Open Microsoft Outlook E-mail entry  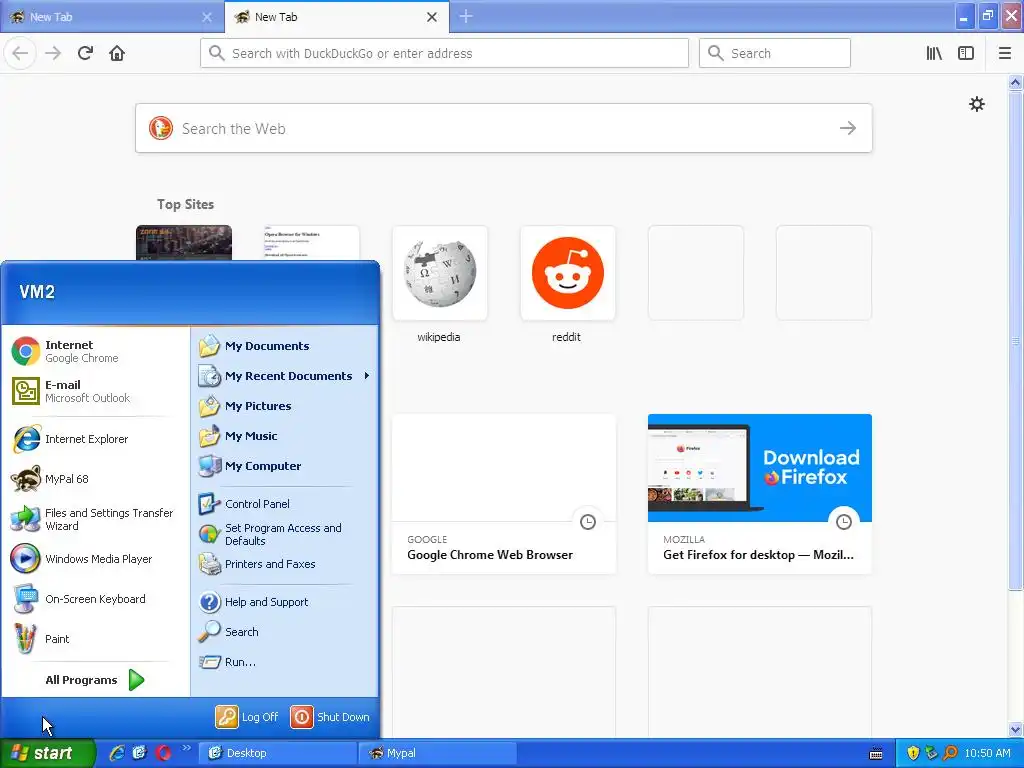pyautogui.click(x=95, y=391)
